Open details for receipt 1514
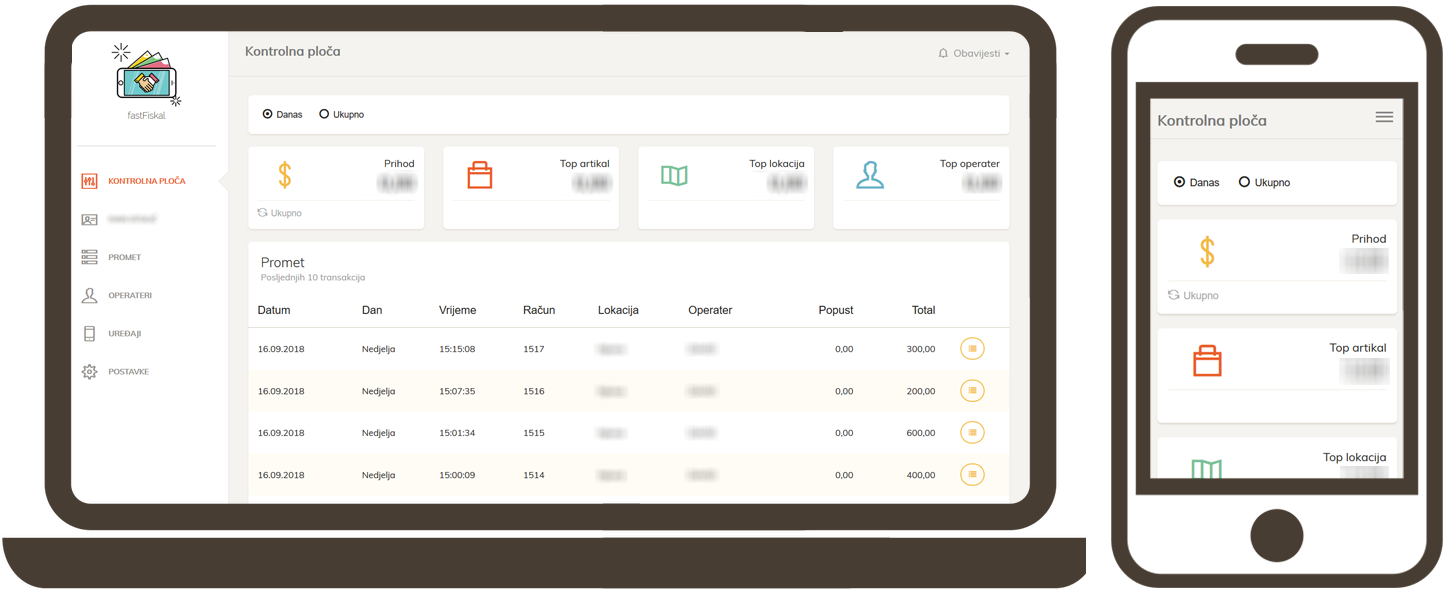 coord(972,475)
